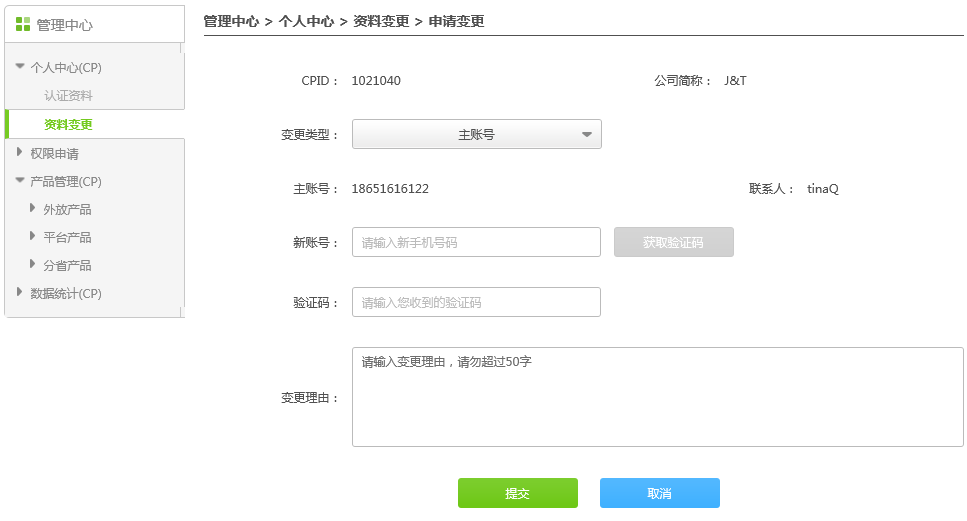Go to 资料变更 in the breadcrumb
This screenshot has width=967, height=521.
coord(381,22)
